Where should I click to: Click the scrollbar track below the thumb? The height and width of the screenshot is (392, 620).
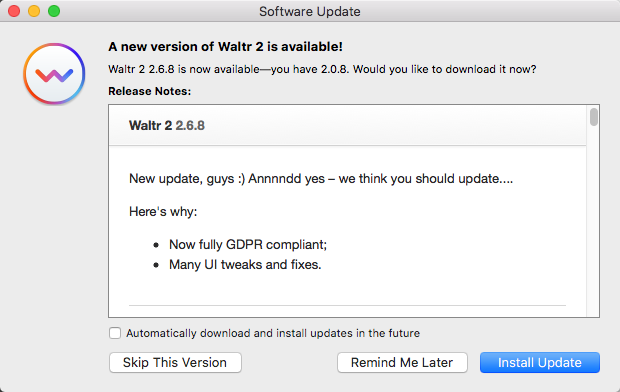point(594,222)
